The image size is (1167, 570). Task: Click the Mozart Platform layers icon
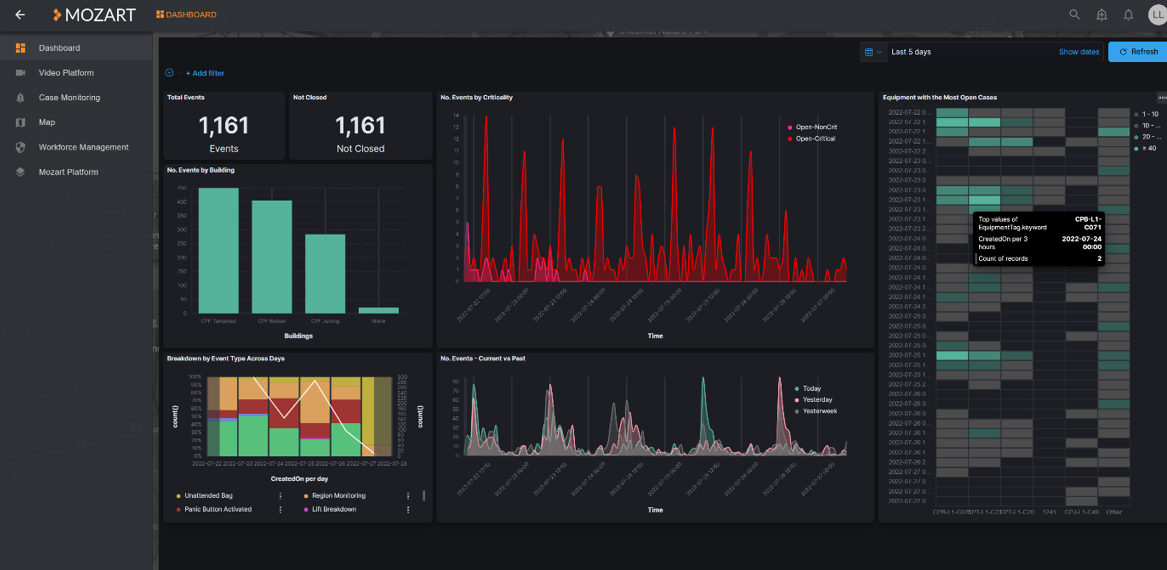coord(20,172)
